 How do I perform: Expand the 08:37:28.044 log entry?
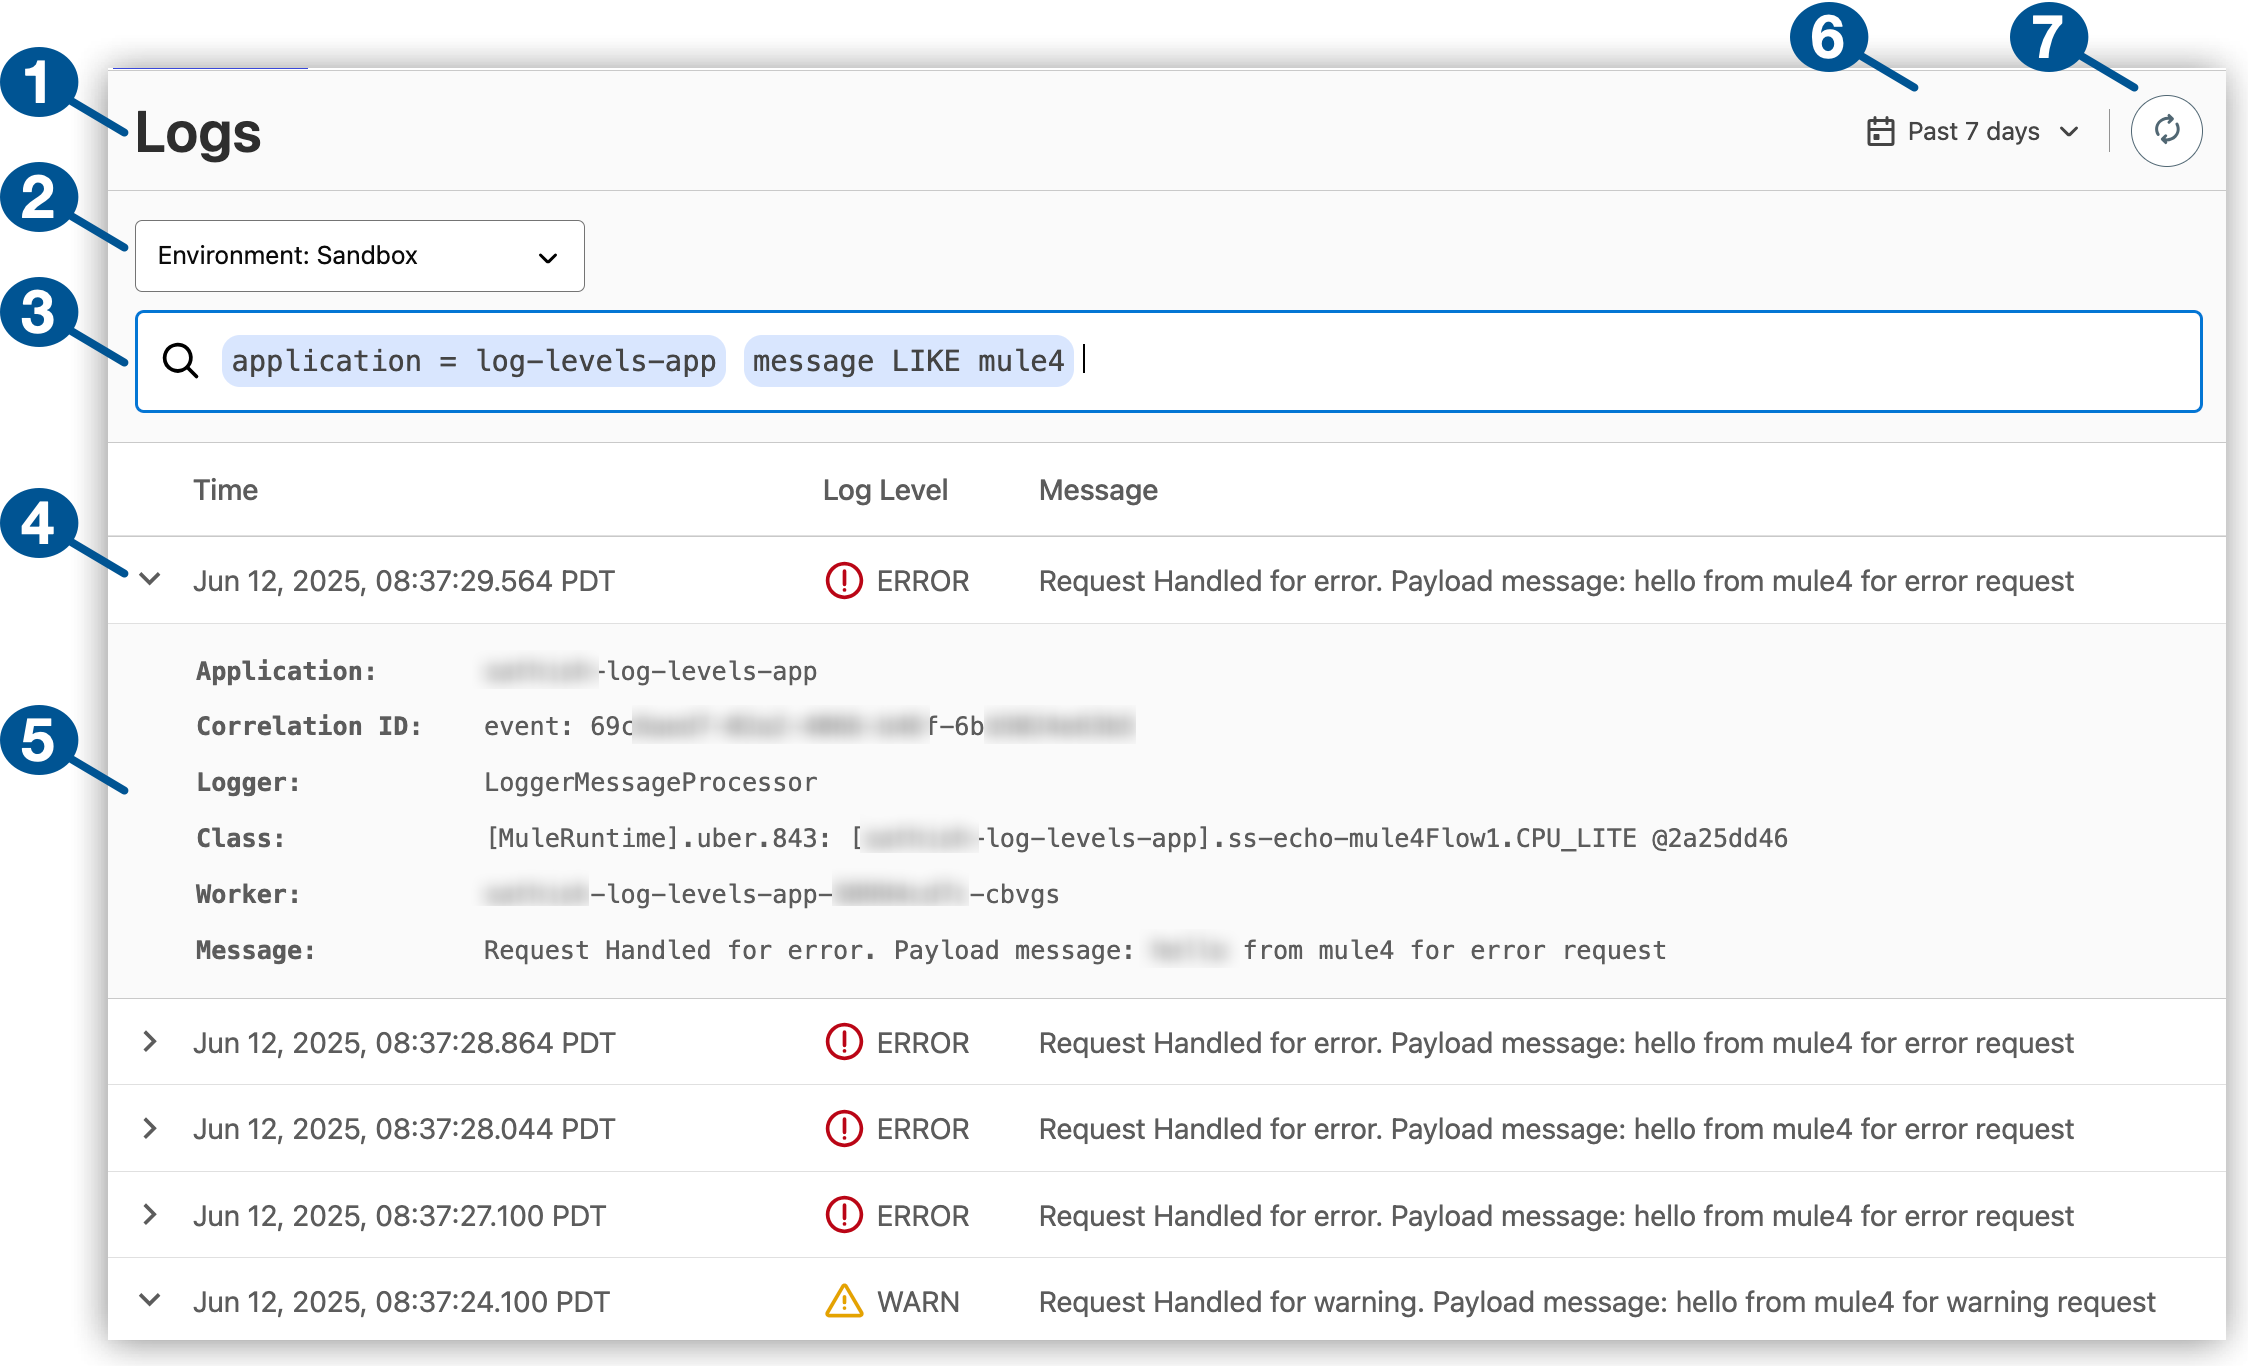(x=150, y=1128)
